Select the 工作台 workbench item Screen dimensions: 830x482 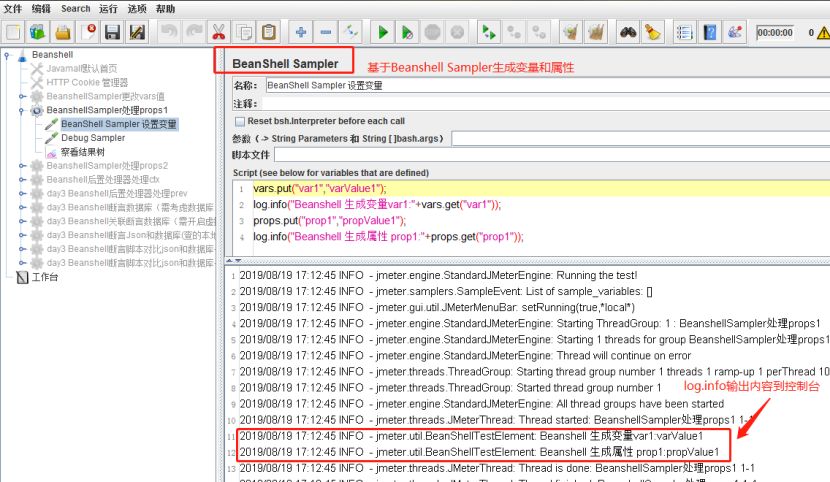45,277
